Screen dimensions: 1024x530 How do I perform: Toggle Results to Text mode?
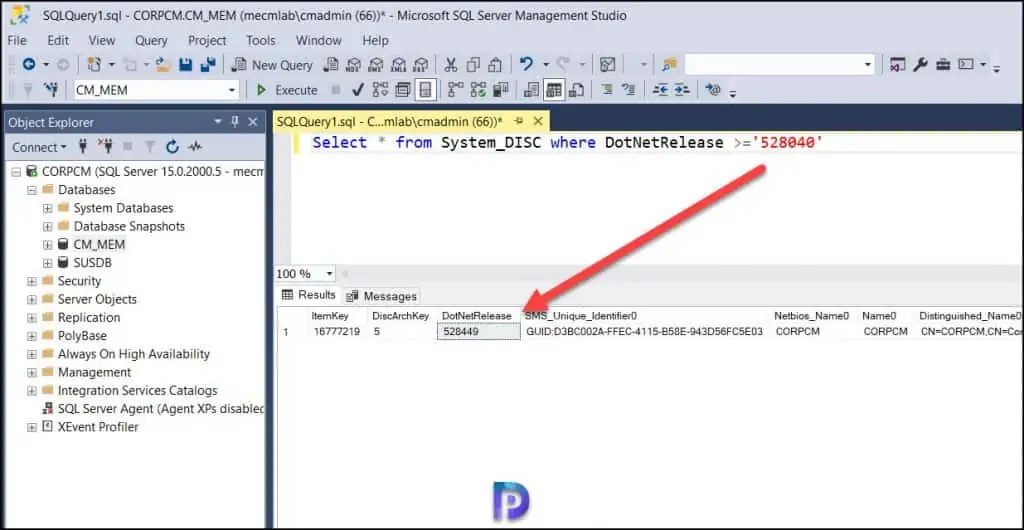pos(532,90)
